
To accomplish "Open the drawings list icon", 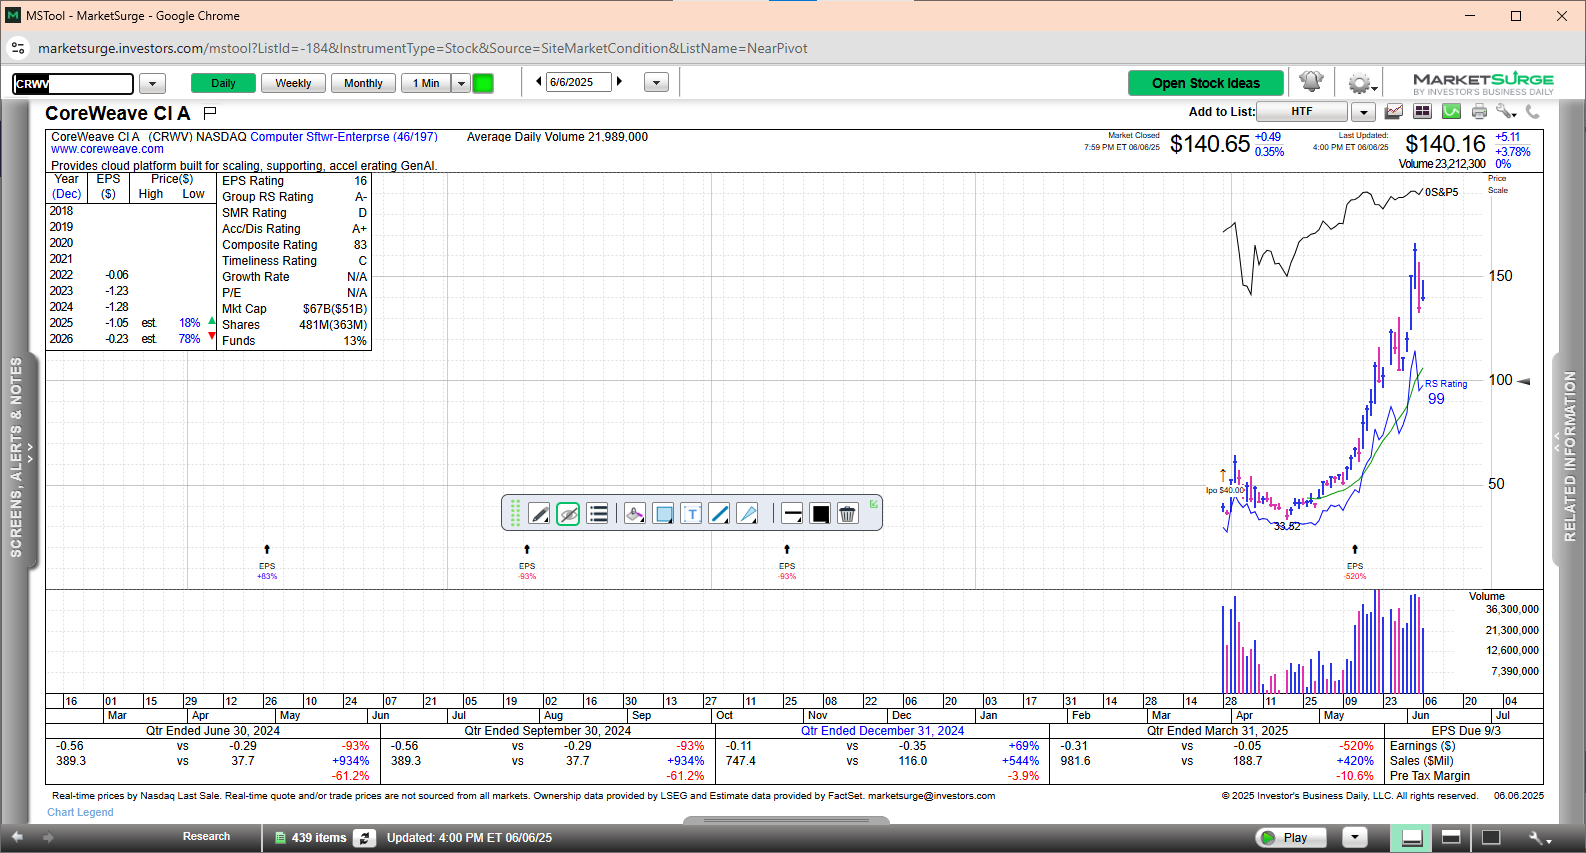I will click(598, 514).
